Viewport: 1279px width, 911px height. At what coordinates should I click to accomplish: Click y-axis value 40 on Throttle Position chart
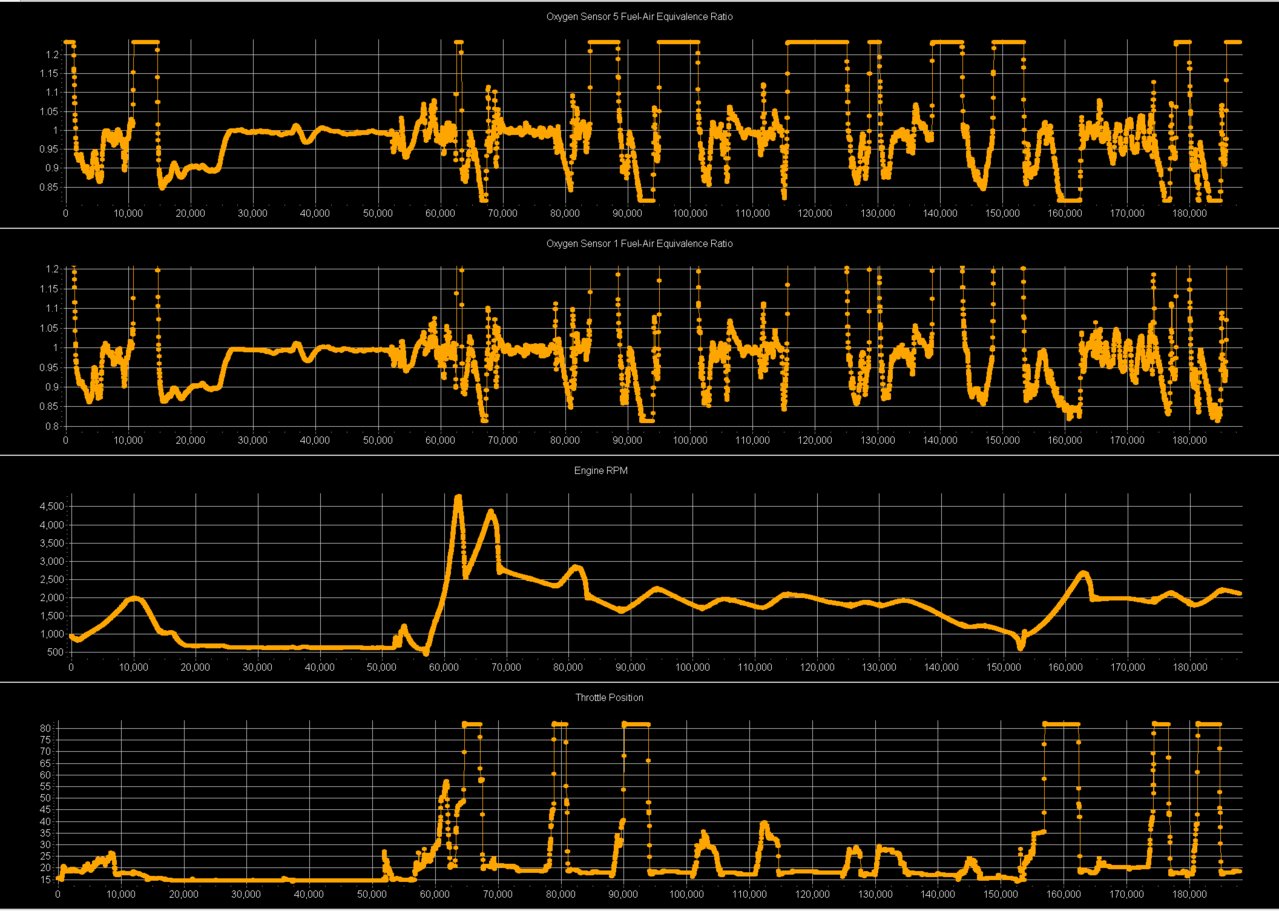[46, 822]
